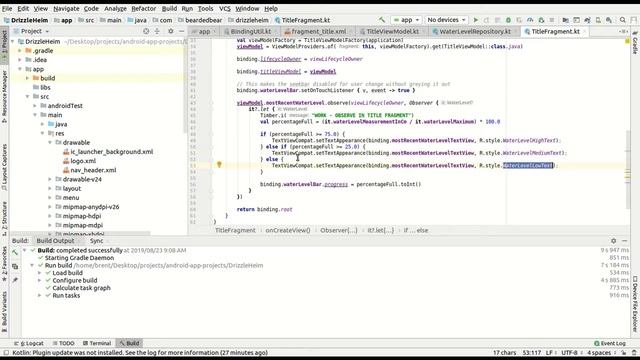
Task: Open the SDK Manager toolbar icon
Action: pyautogui.click(x=609, y=20)
